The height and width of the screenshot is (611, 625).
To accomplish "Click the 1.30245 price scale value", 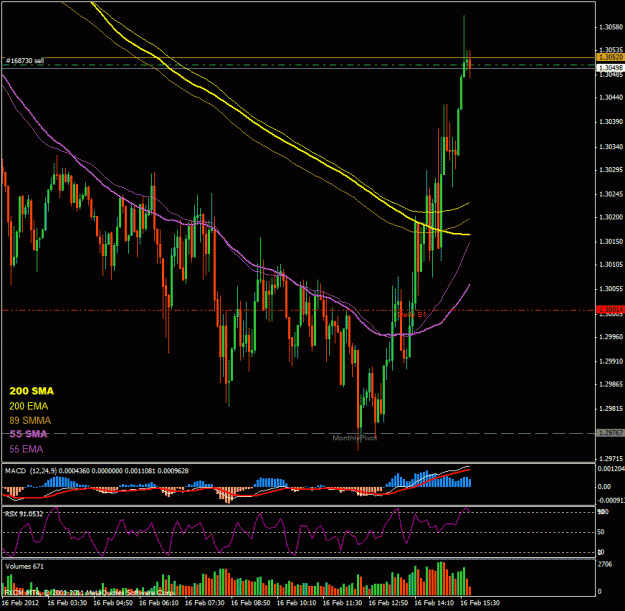I will click(611, 194).
